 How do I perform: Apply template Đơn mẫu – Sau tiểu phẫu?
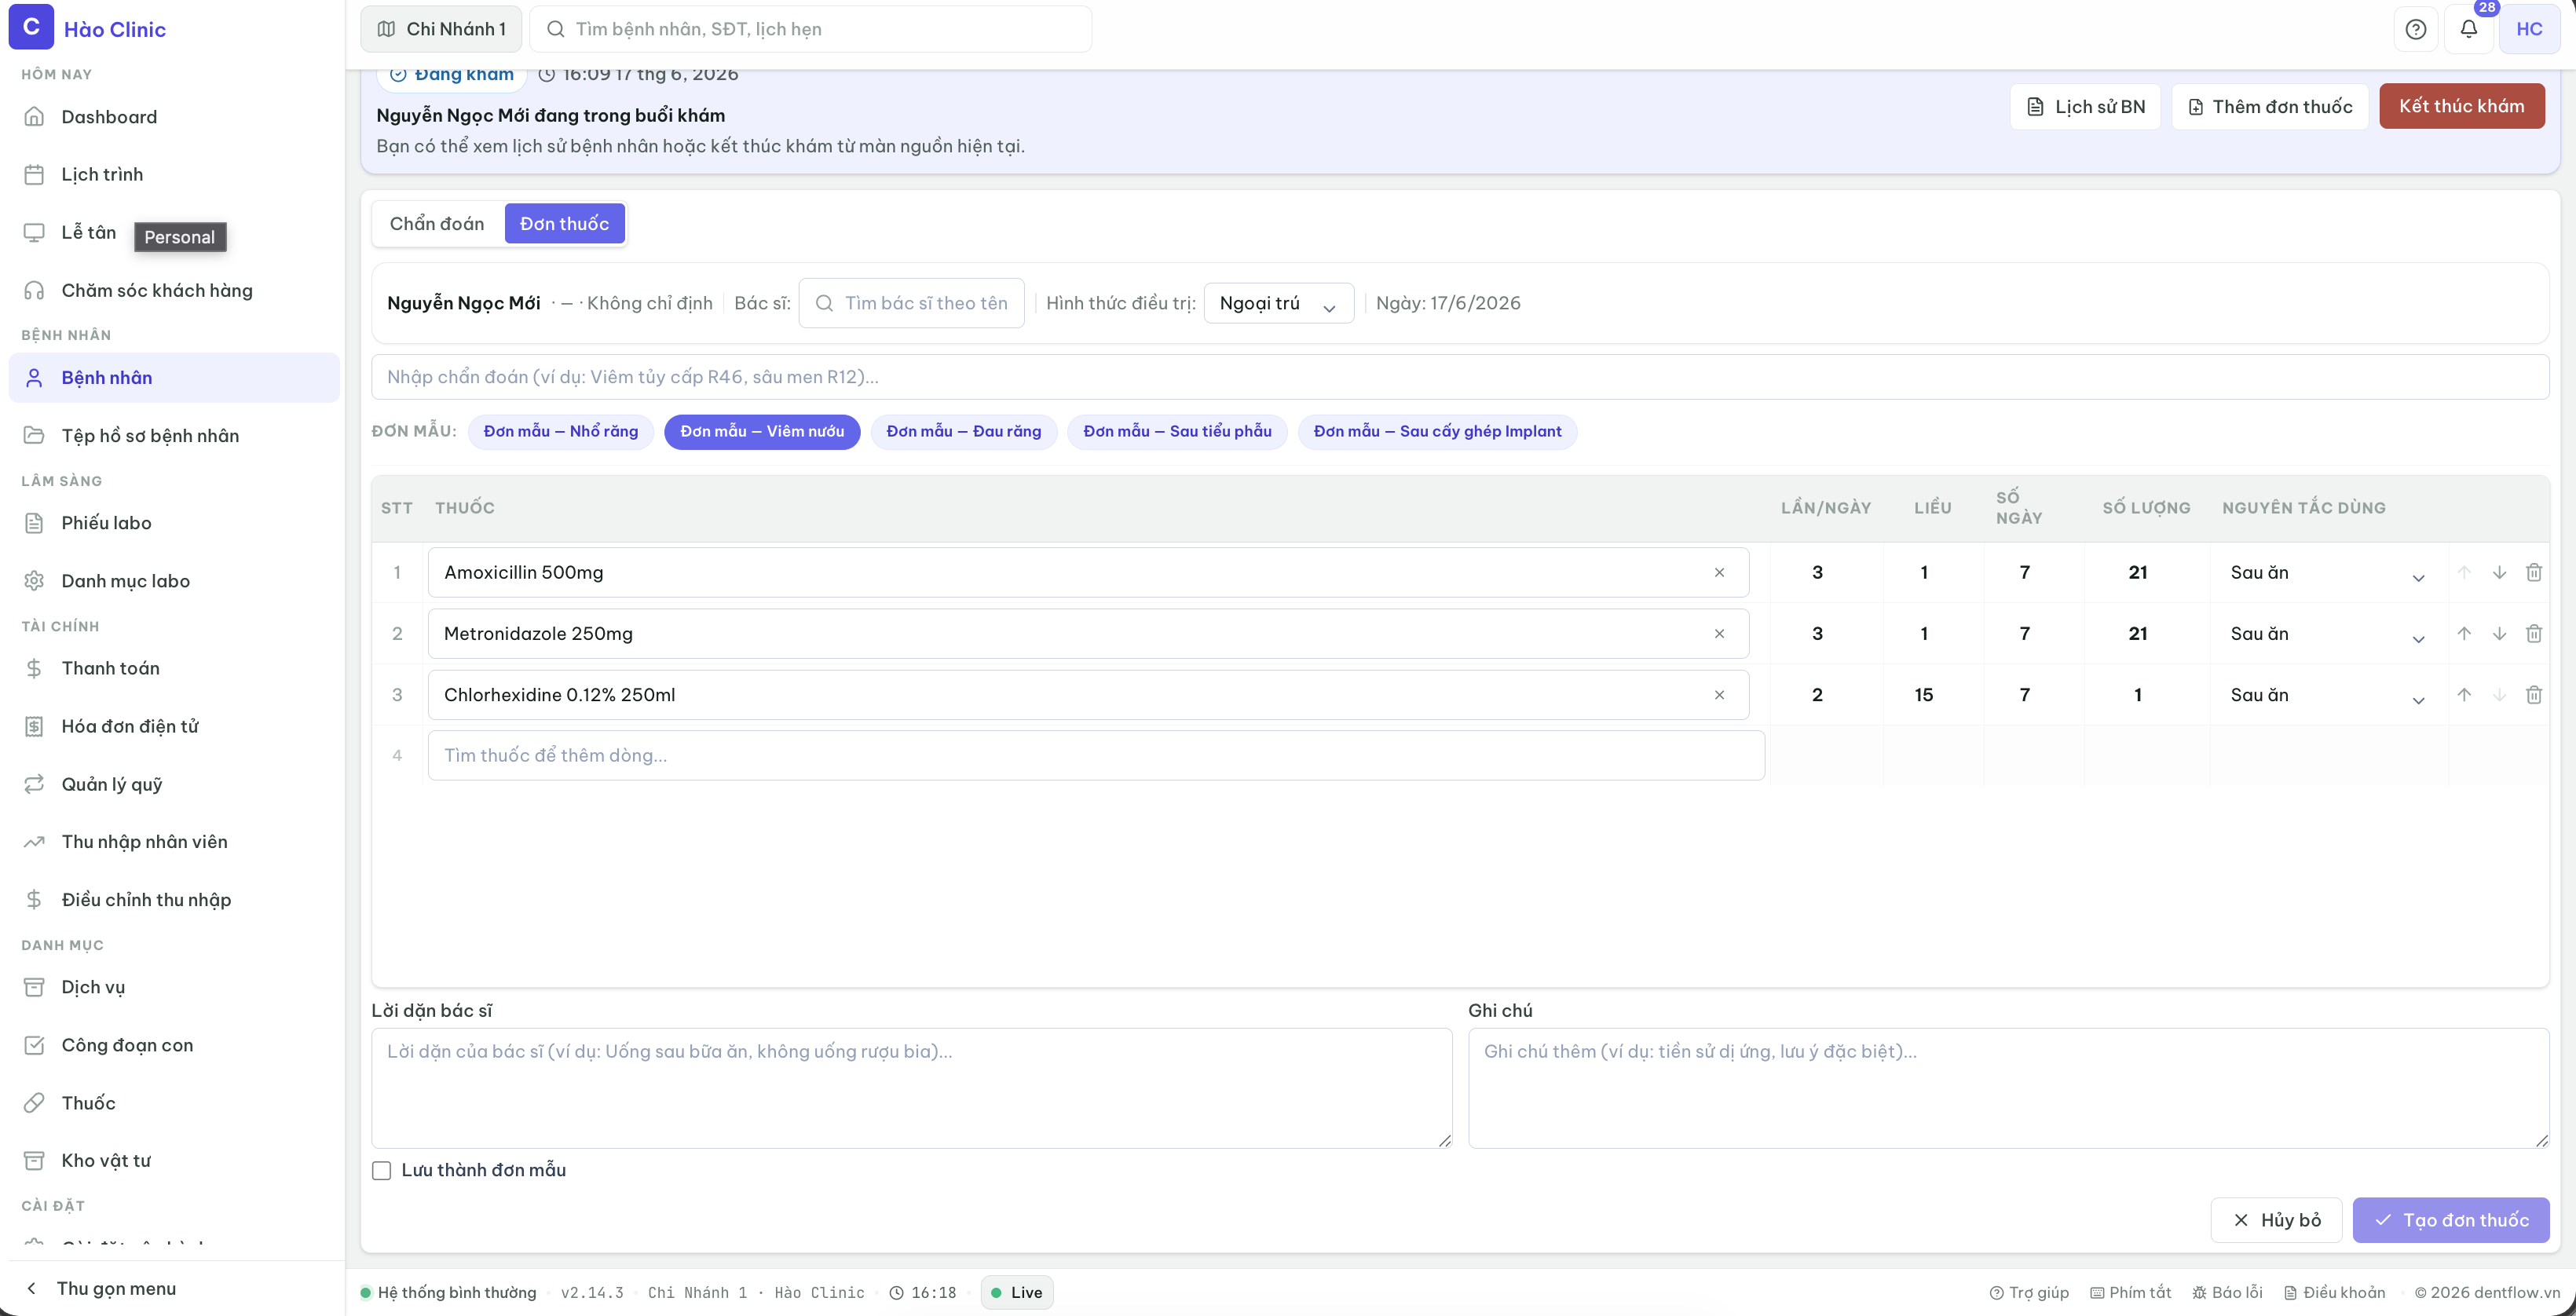point(1177,432)
